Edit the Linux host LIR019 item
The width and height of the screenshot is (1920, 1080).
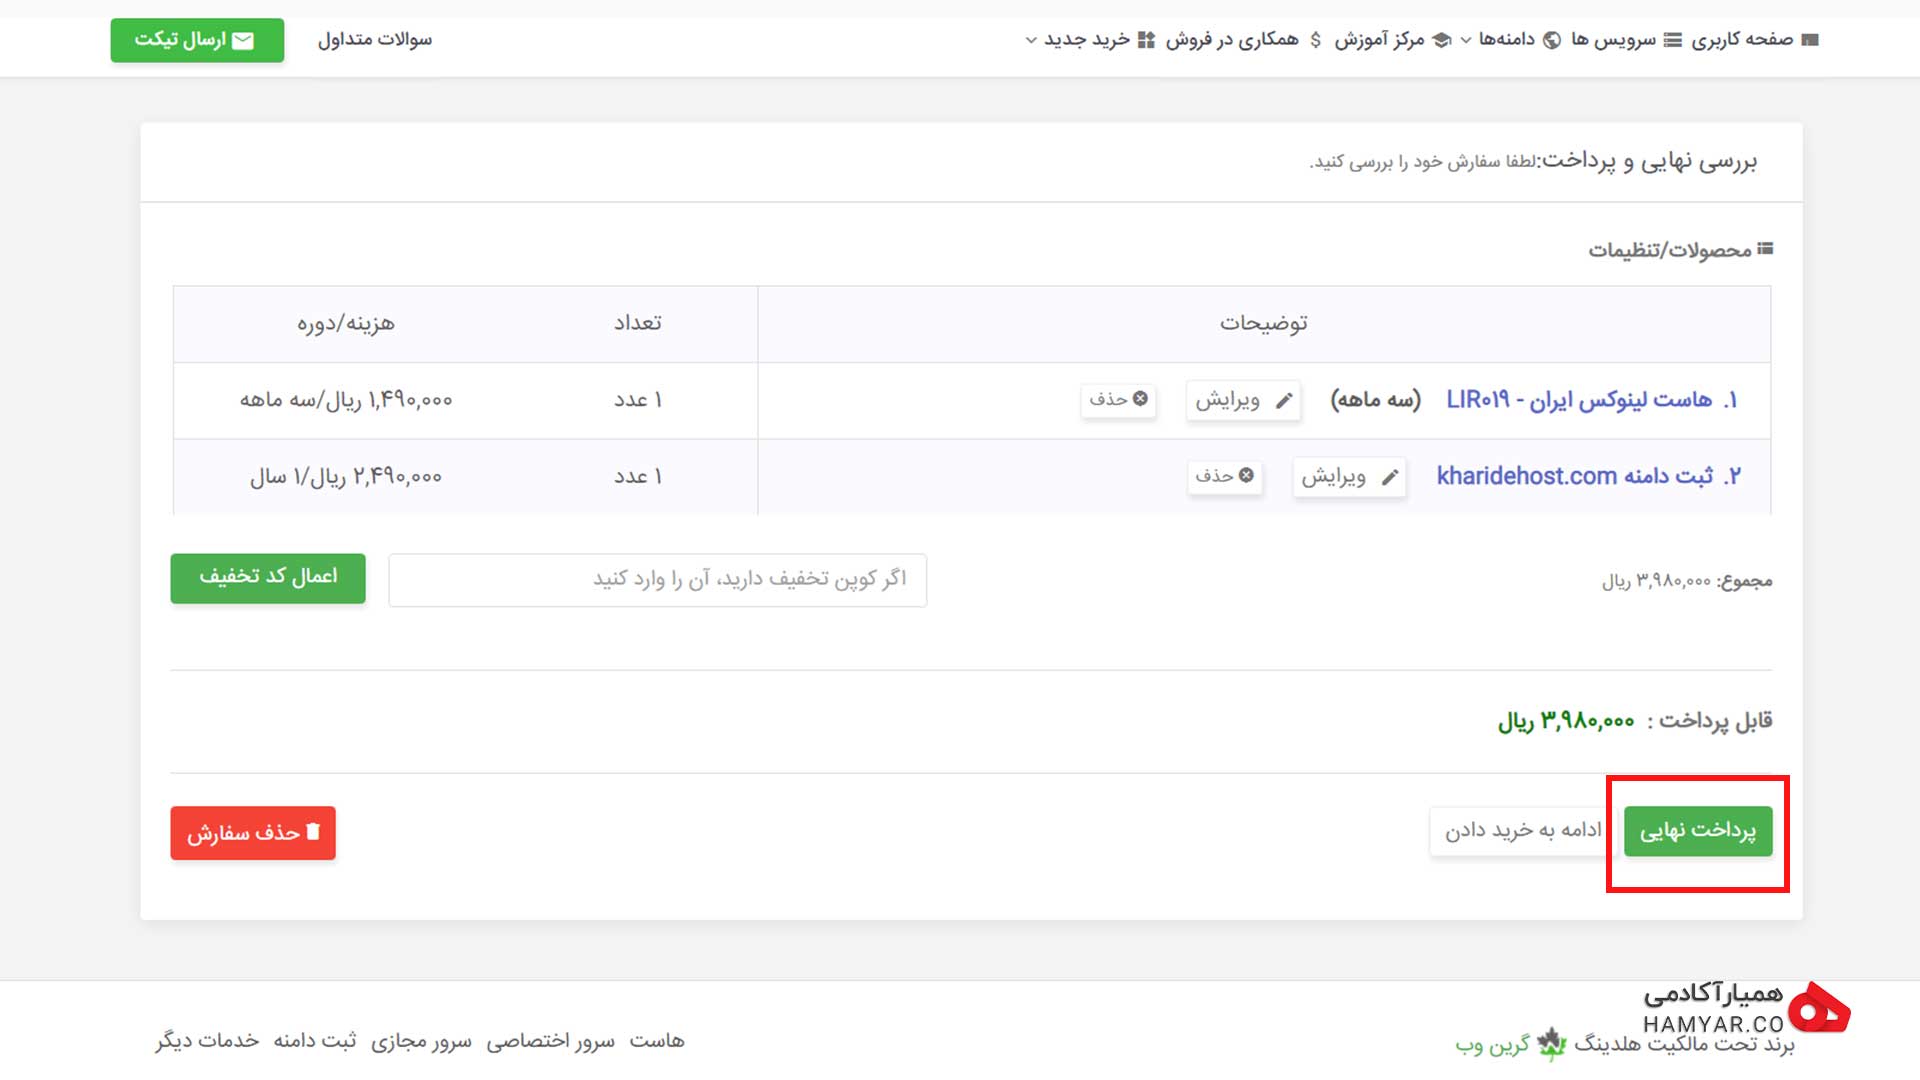tap(1243, 400)
